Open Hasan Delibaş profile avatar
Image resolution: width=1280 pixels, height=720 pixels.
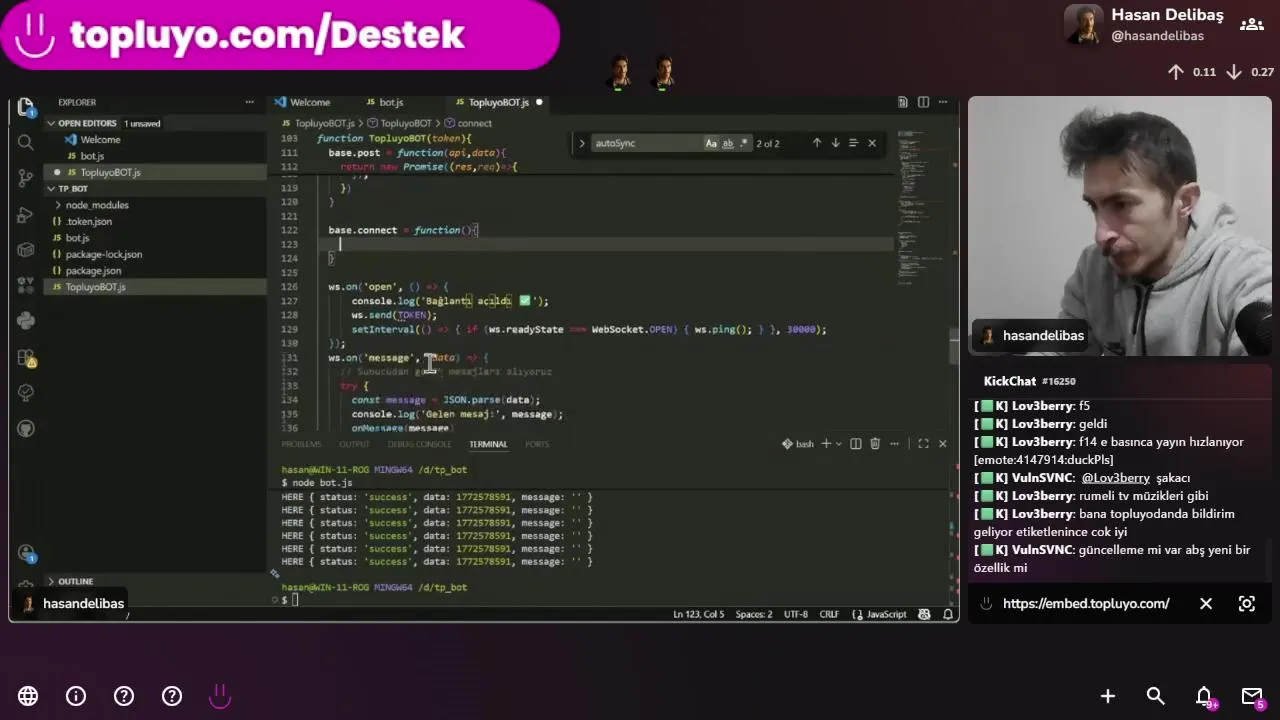(x=1083, y=25)
